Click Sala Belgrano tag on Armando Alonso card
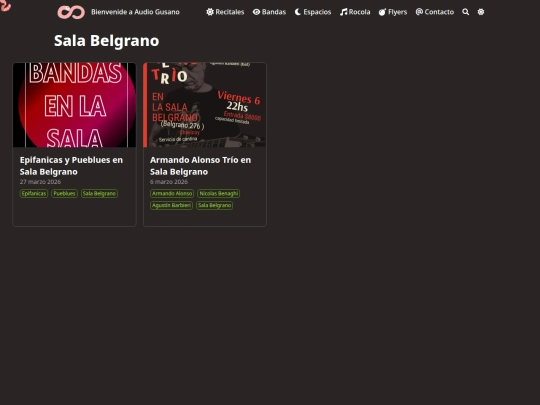The width and height of the screenshot is (540, 405). tap(215, 206)
